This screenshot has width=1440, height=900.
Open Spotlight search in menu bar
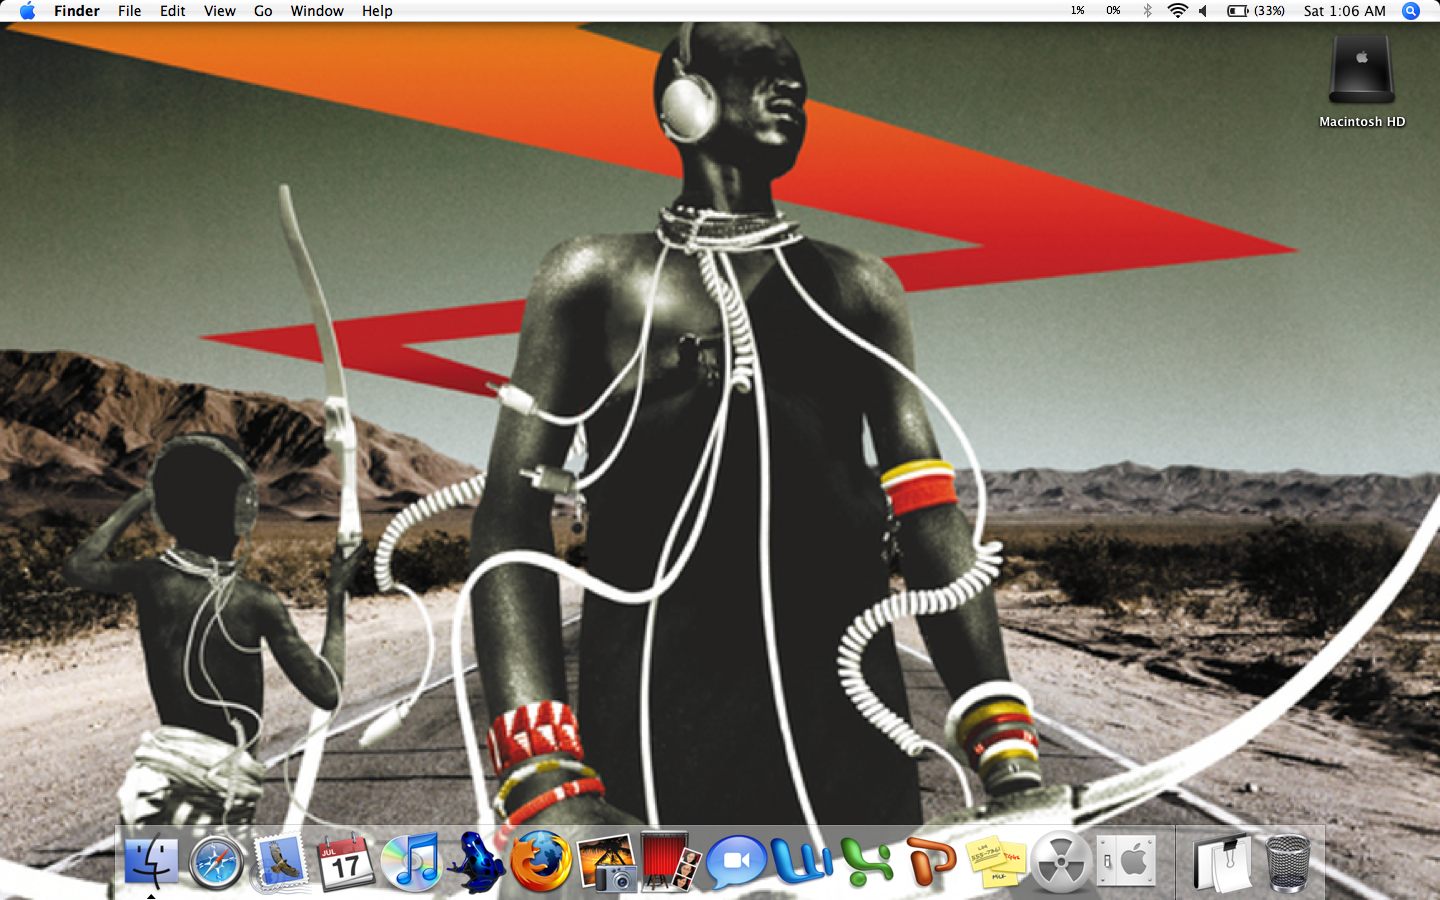1411,11
